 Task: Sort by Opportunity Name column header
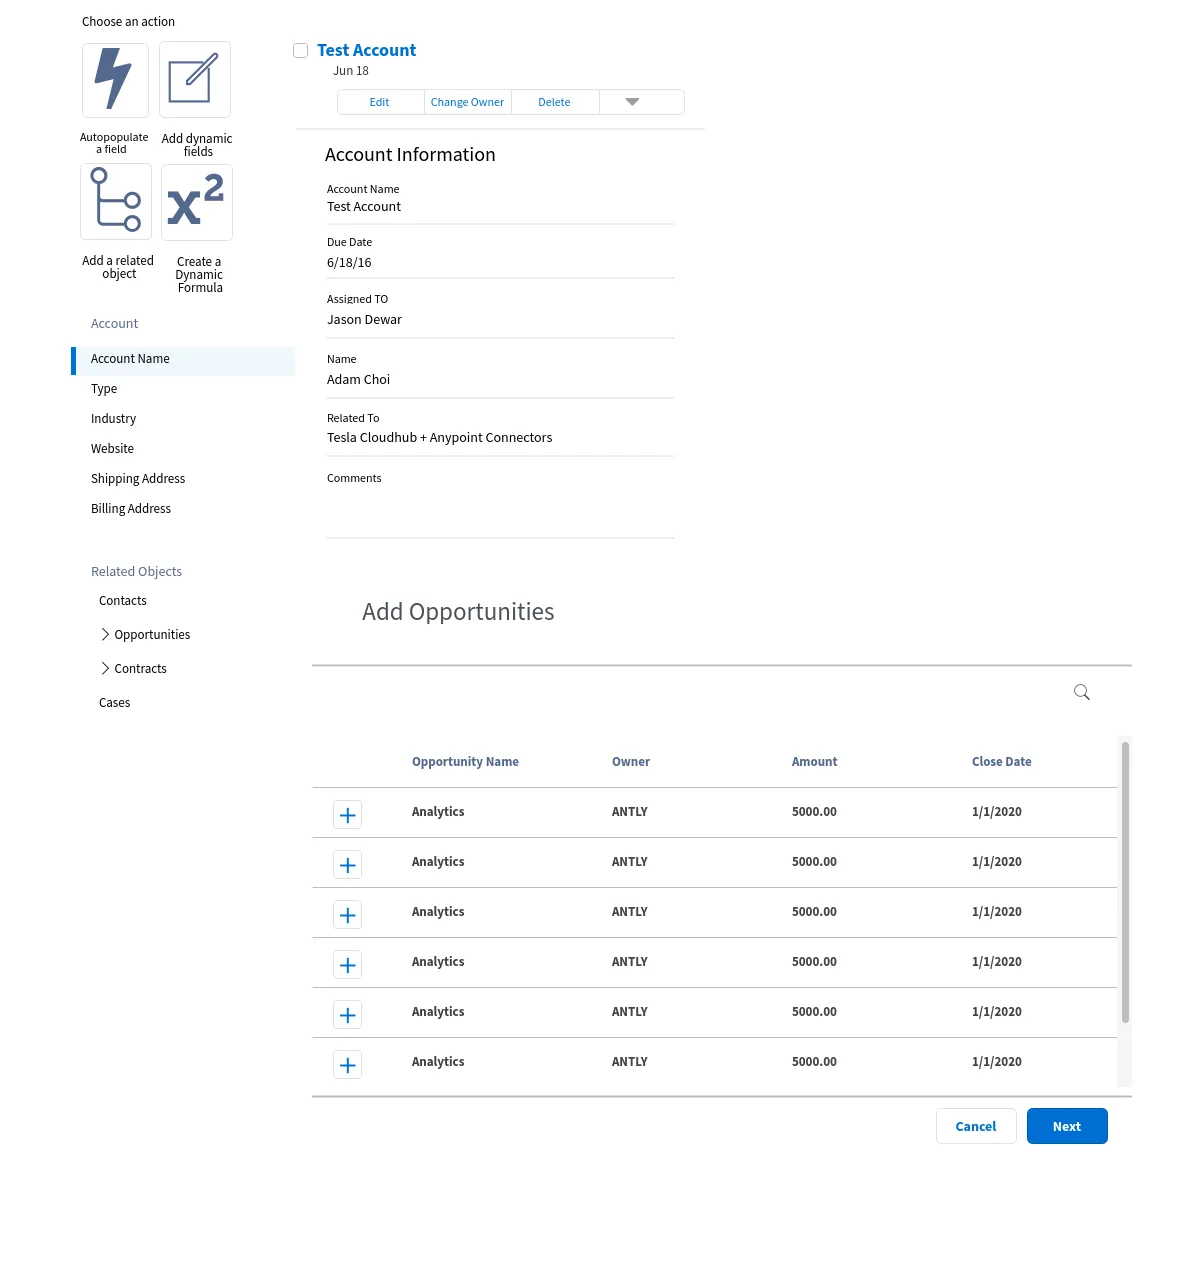pyautogui.click(x=465, y=762)
